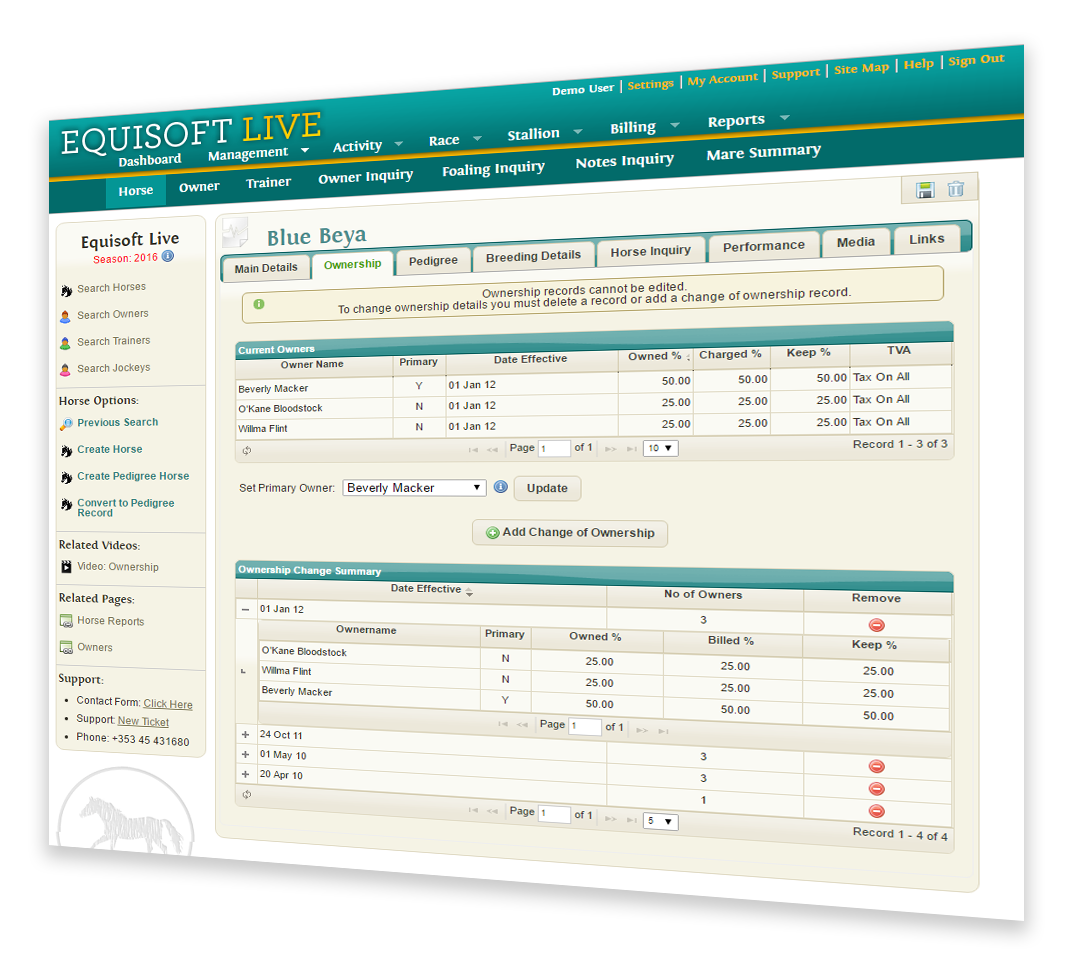Click Add Change of Ownership button
The width and height of the screenshot is (1073, 965).
click(x=570, y=532)
